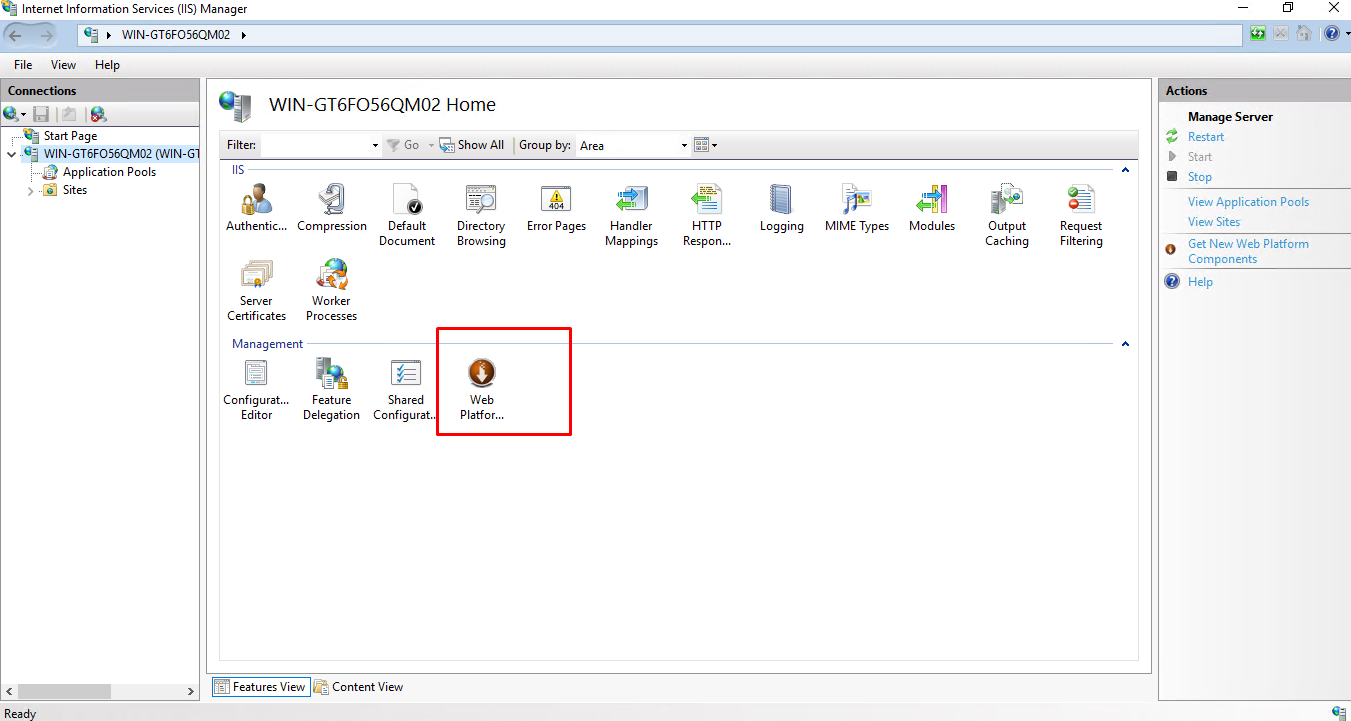Viewport: 1351px width, 721px height.
Task: Switch to Features View tab
Action: (x=260, y=687)
